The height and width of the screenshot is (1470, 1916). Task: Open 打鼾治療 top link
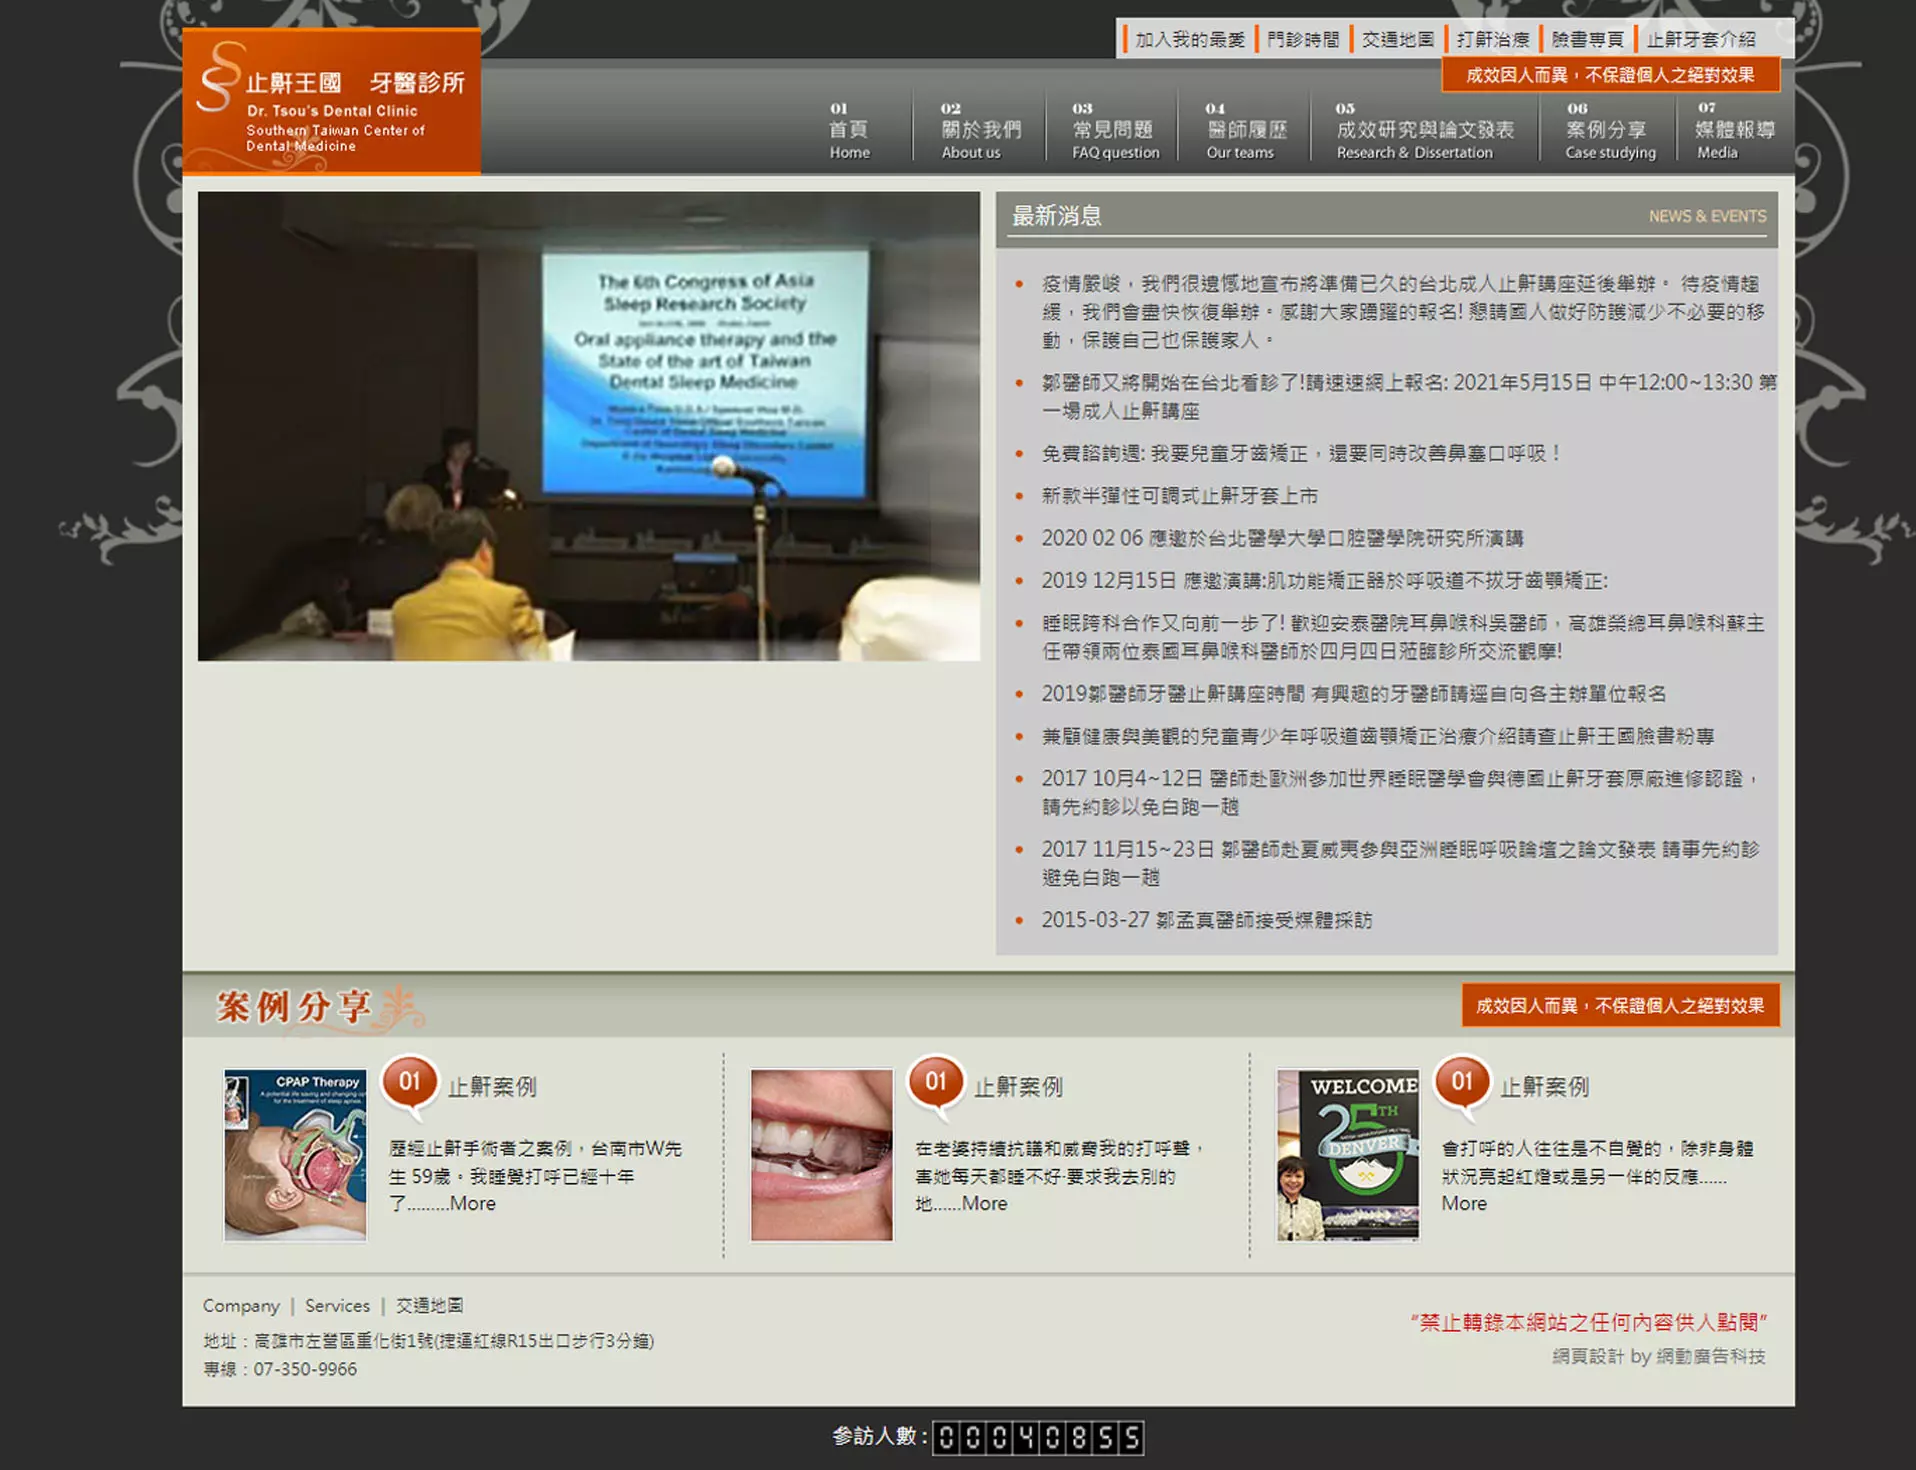pyautogui.click(x=1493, y=40)
